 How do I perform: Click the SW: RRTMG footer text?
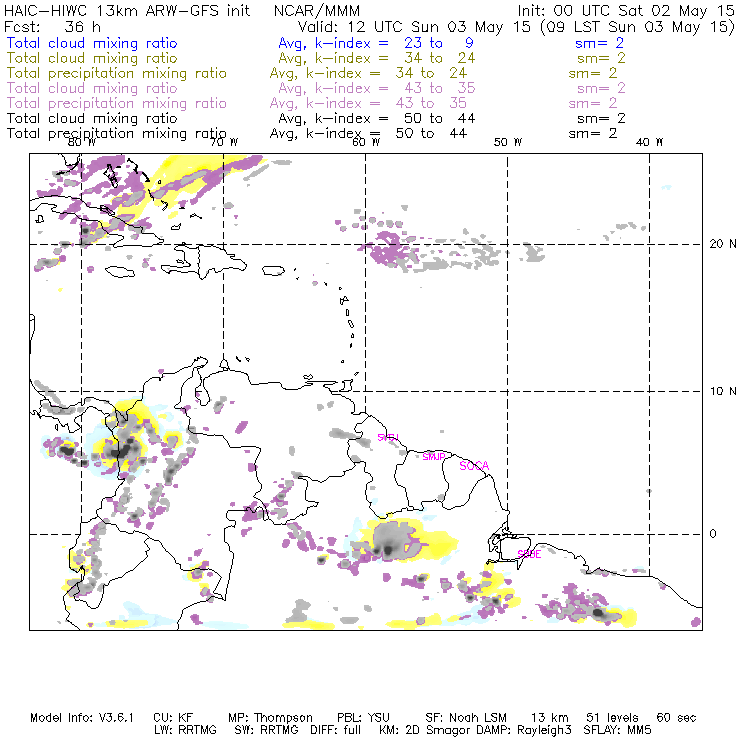267,730
